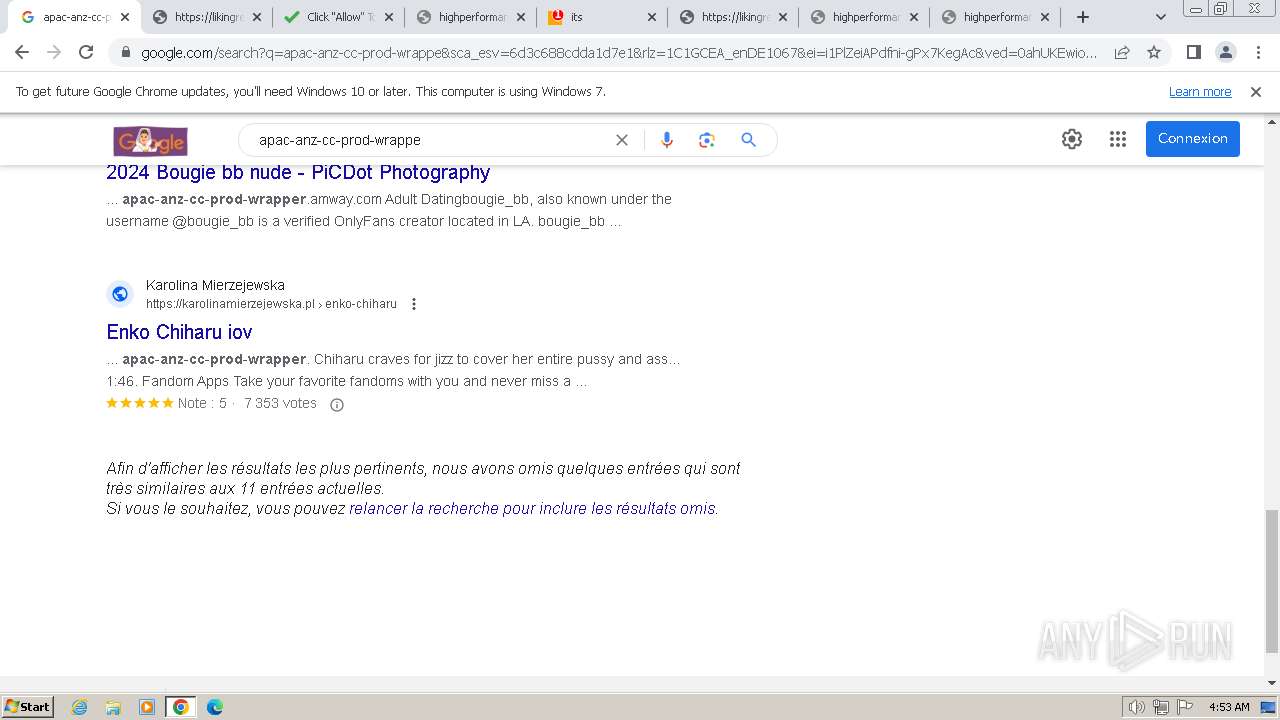Share this page from the address bar
The image size is (1280, 720).
(x=1122, y=52)
